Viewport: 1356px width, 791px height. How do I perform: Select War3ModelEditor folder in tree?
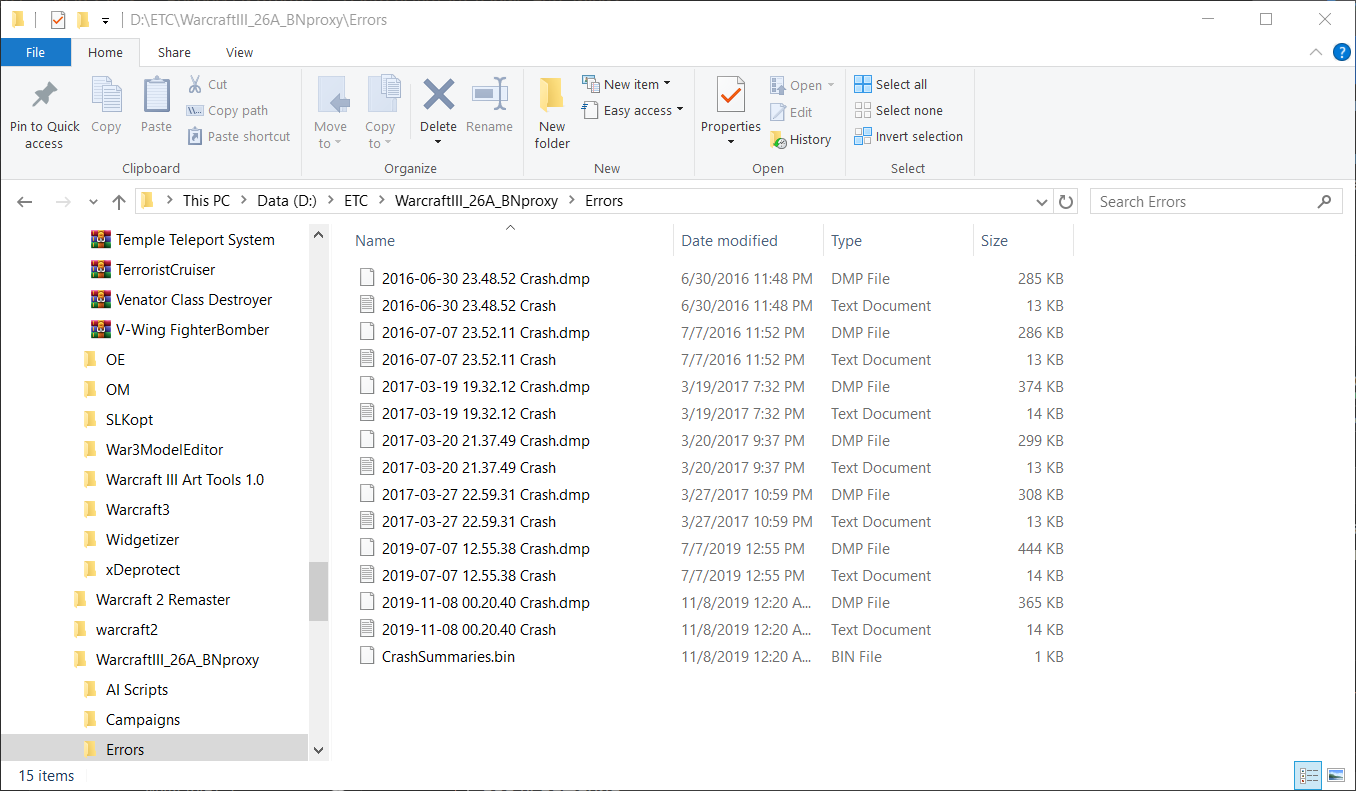tap(164, 450)
